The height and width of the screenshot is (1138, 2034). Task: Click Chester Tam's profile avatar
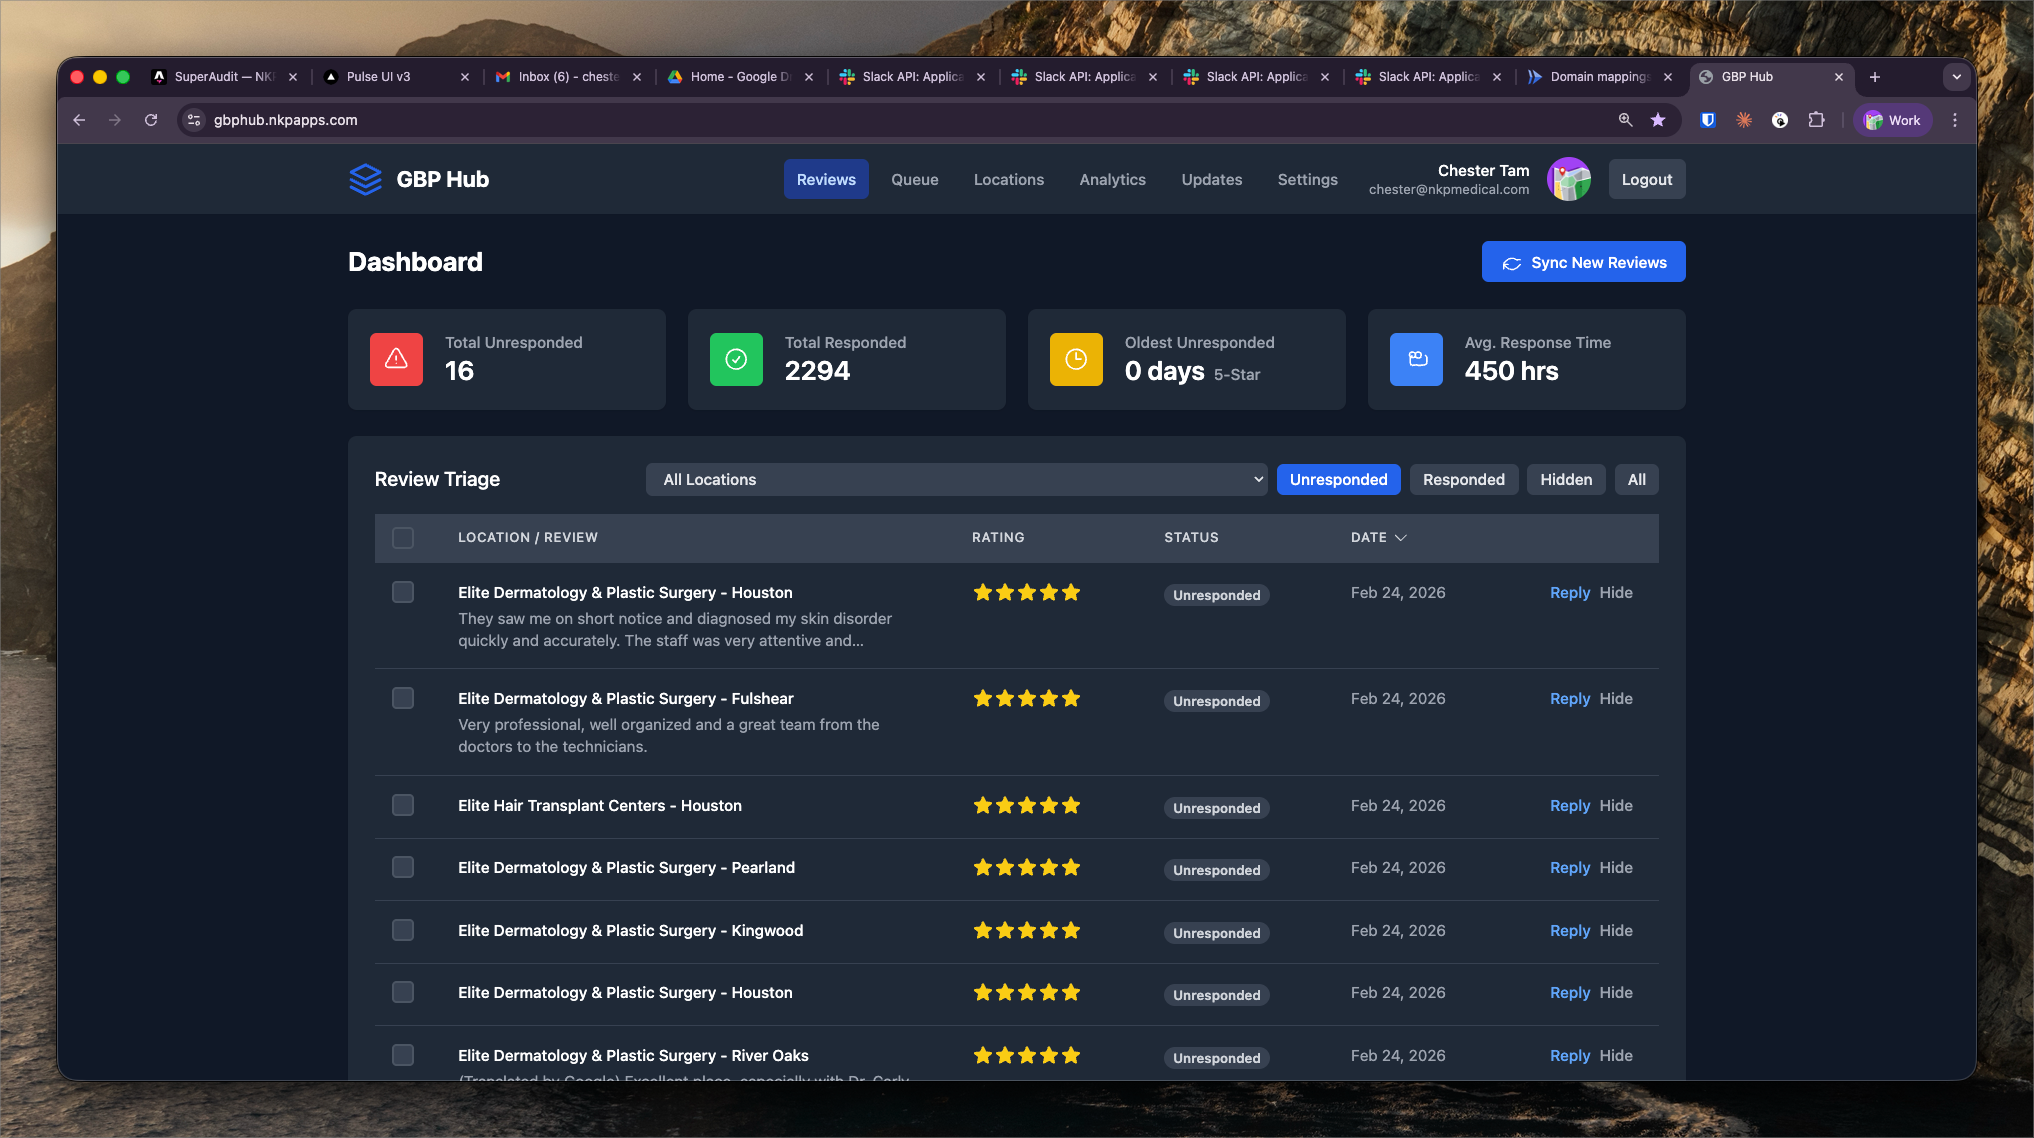[x=1568, y=180]
